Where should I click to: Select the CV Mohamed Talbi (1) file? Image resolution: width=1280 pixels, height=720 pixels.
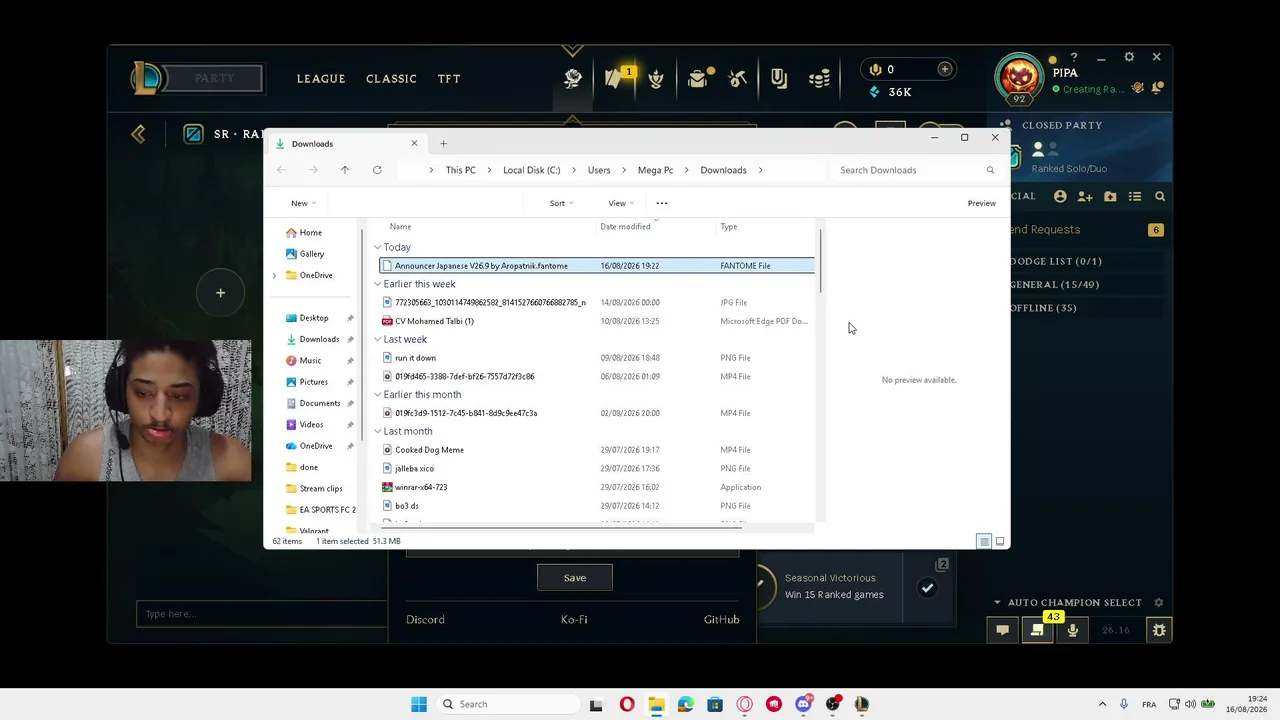click(597, 321)
